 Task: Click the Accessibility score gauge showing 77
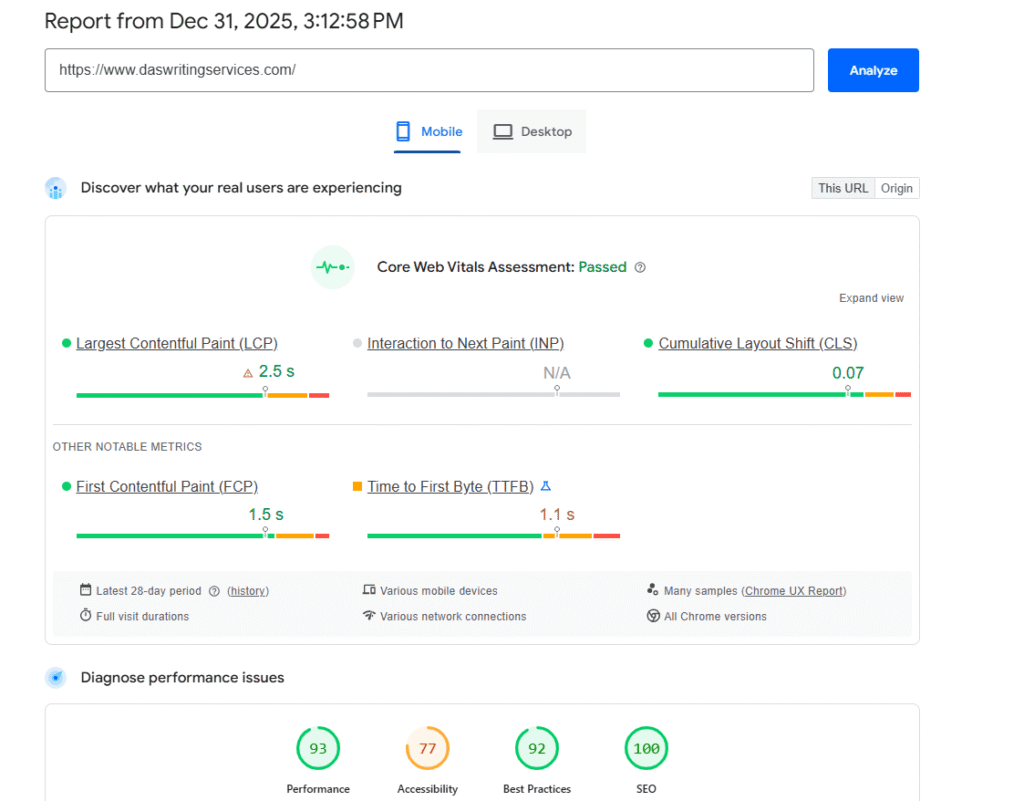427,748
